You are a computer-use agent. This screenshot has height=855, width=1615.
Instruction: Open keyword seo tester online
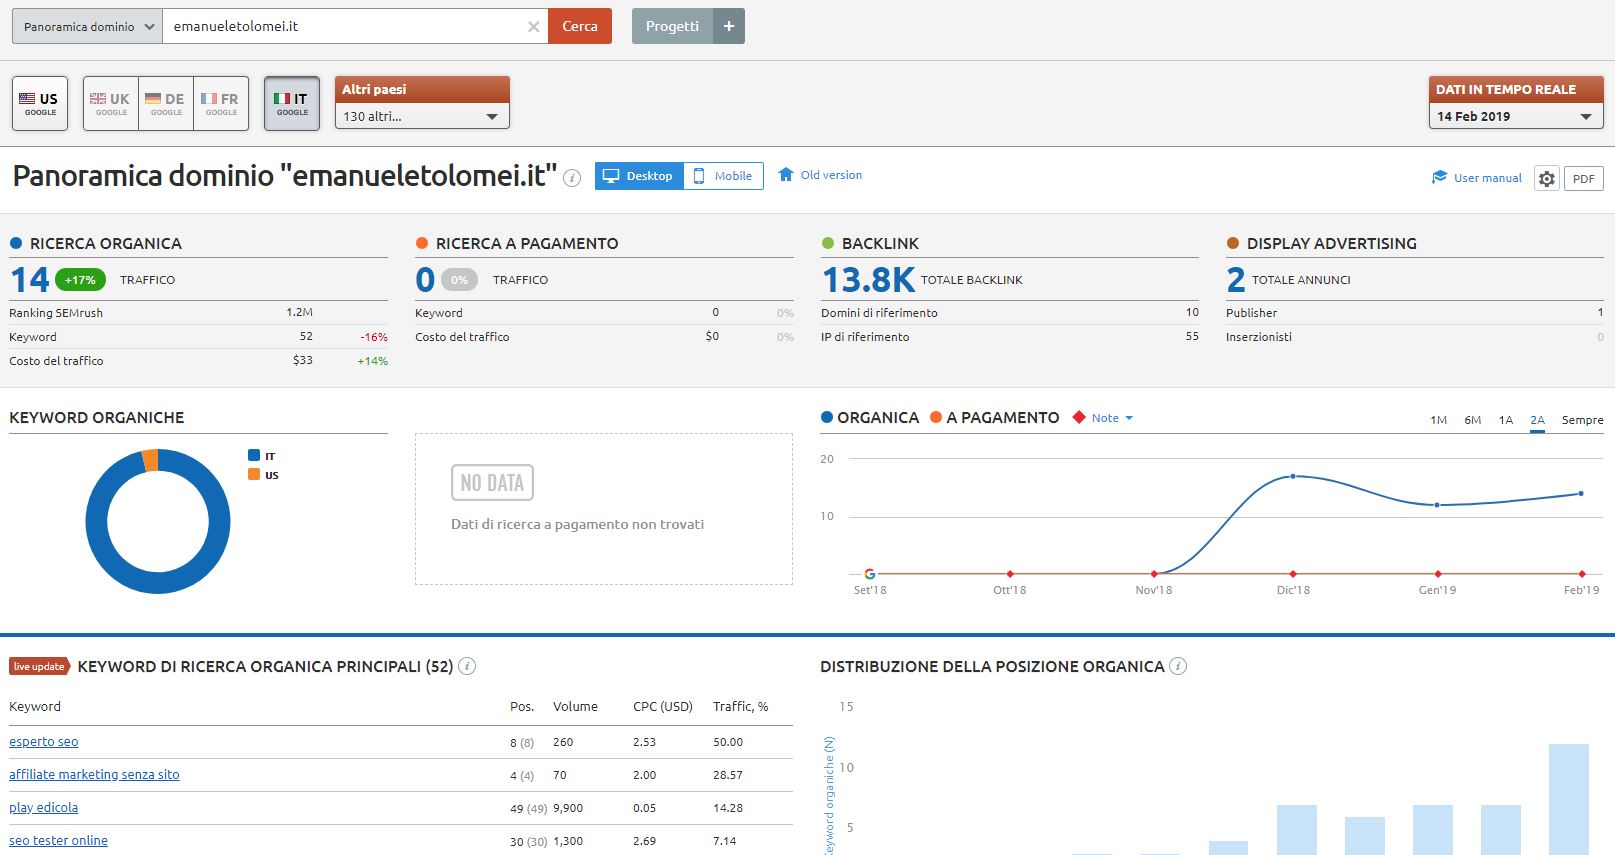[58, 840]
